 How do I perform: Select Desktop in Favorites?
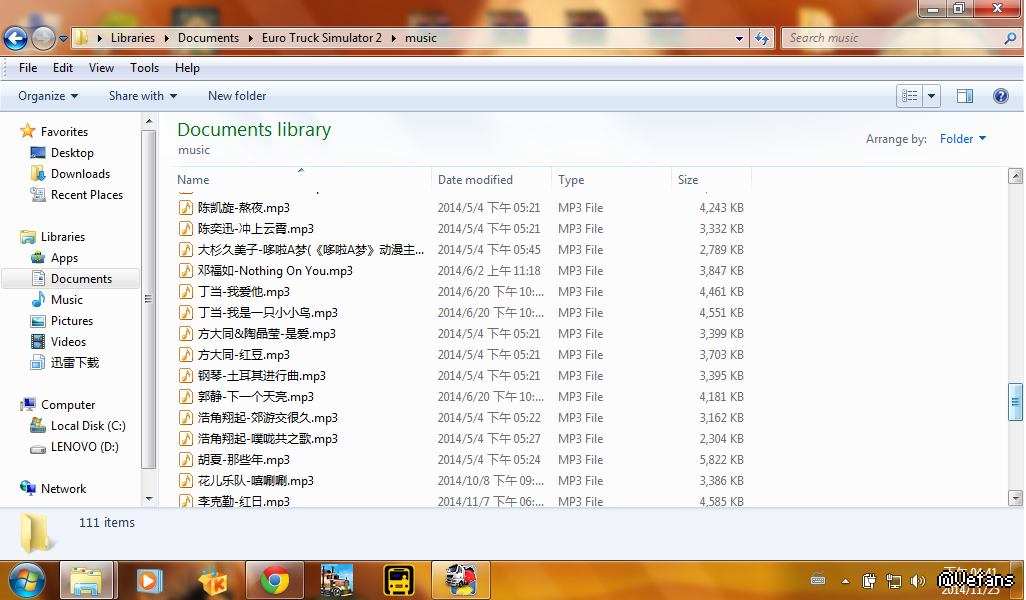click(x=62, y=152)
